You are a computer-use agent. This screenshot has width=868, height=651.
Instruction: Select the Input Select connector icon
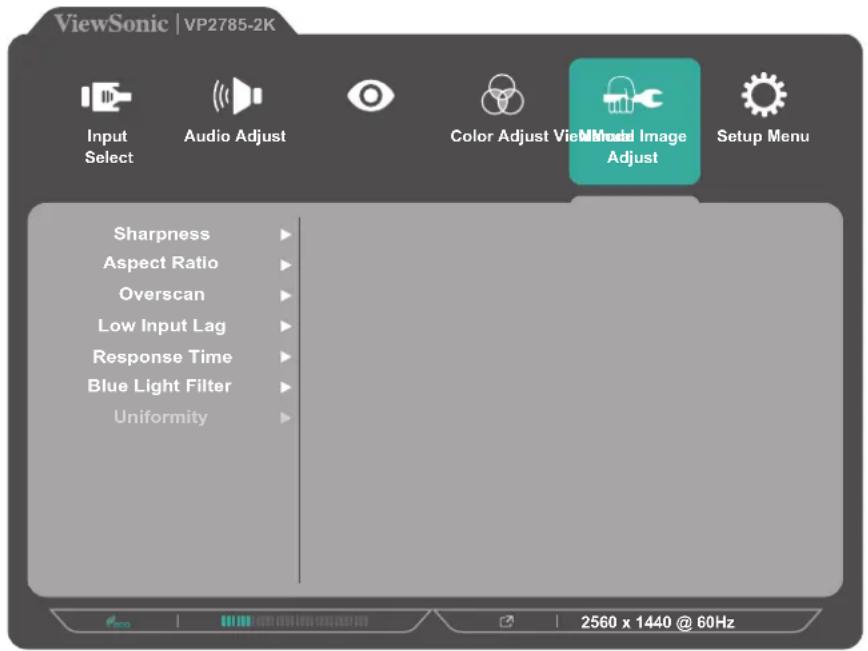tap(106, 97)
